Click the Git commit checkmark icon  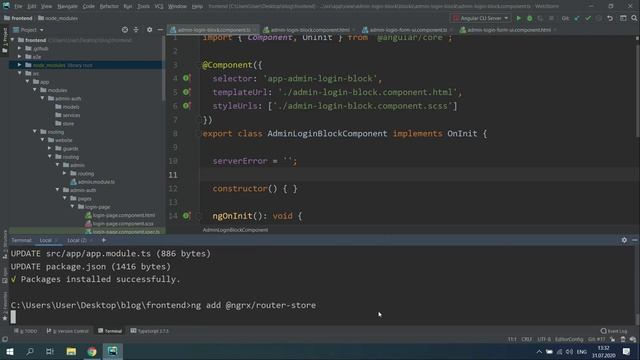click(588, 18)
